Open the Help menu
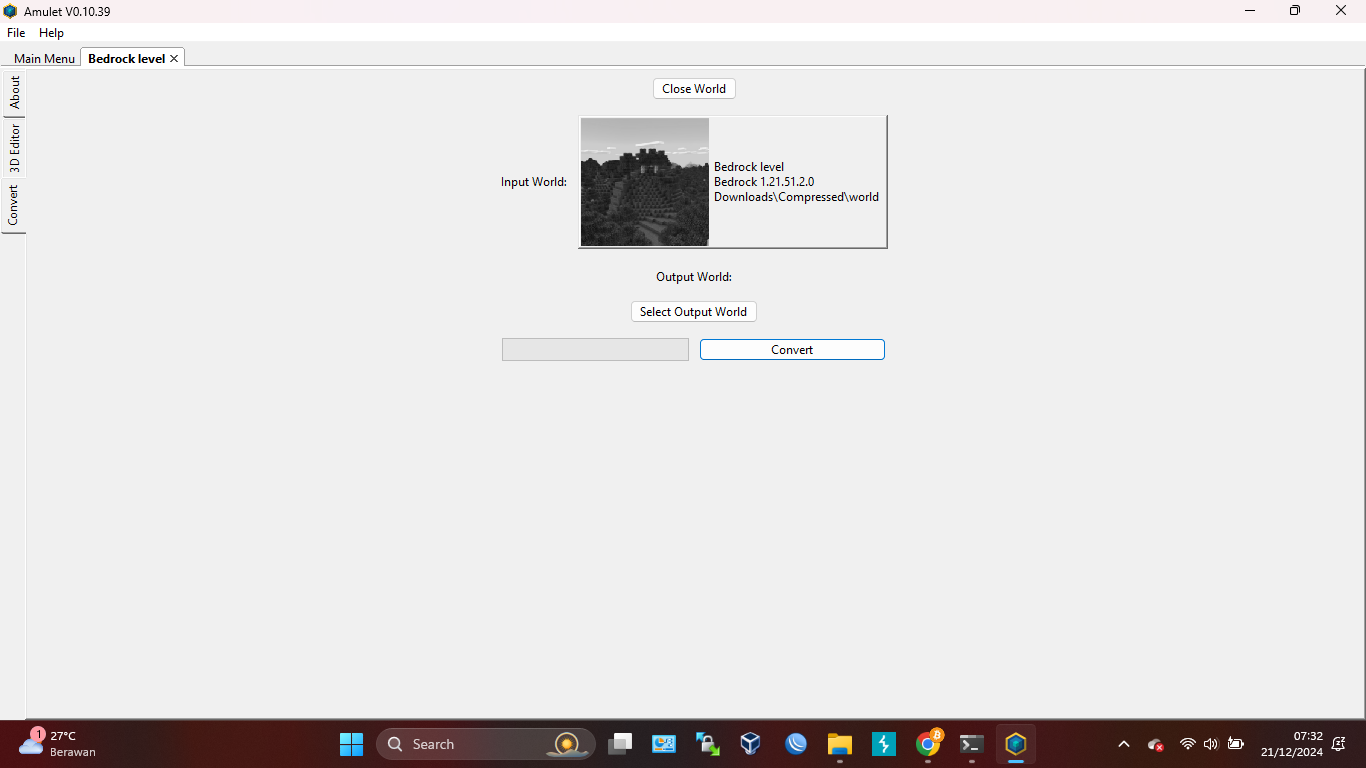The width and height of the screenshot is (1366, 768). click(51, 33)
